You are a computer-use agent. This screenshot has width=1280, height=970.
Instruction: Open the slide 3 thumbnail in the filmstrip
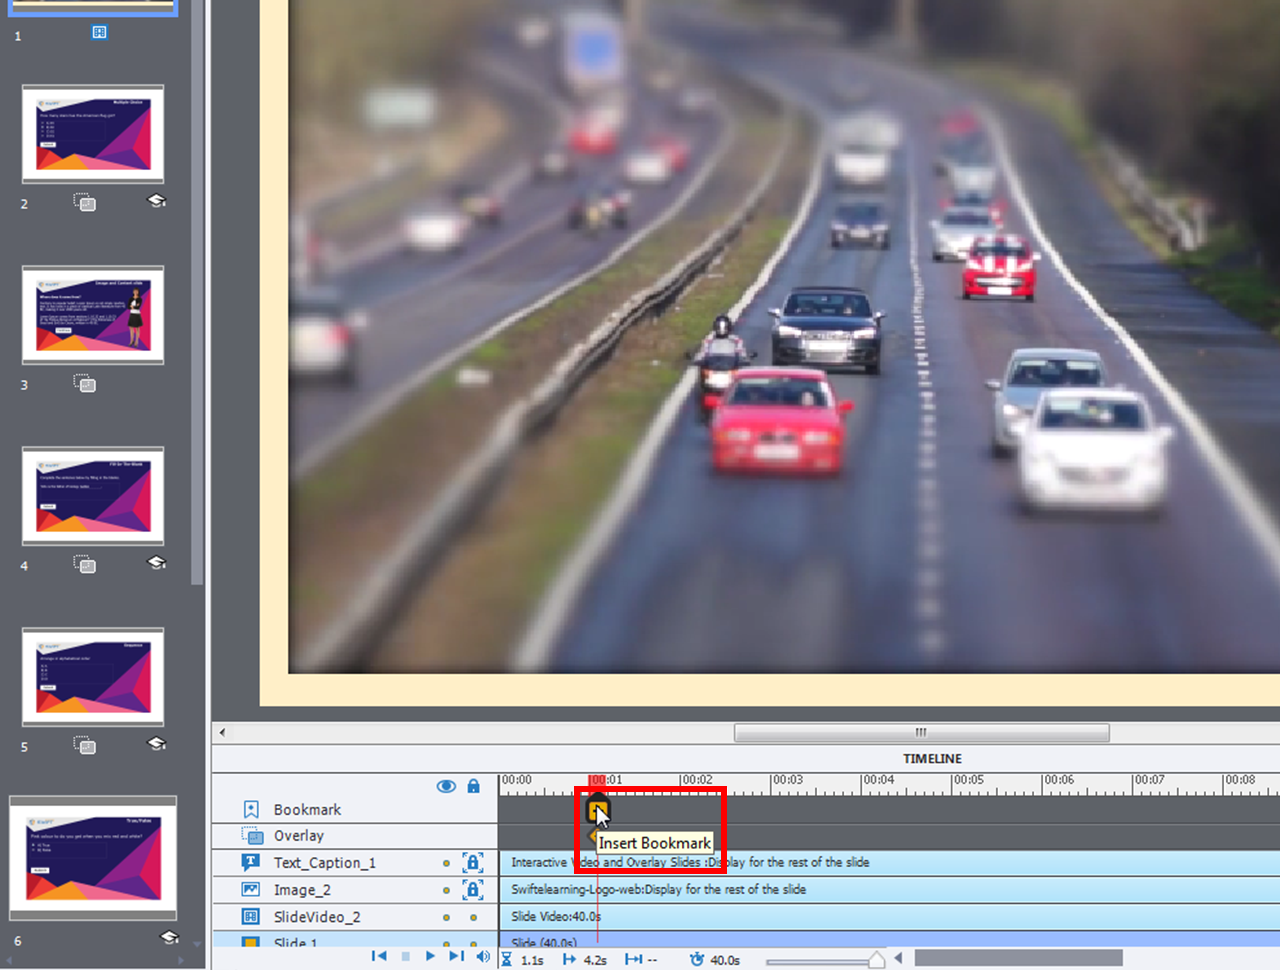click(93, 315)
